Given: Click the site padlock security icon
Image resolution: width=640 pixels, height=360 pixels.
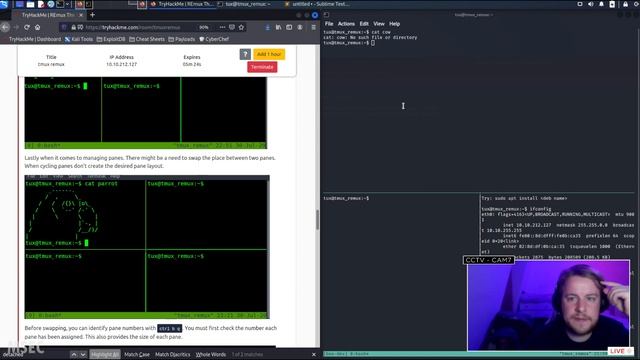Looking at the screenshot, I should (73, 27).
